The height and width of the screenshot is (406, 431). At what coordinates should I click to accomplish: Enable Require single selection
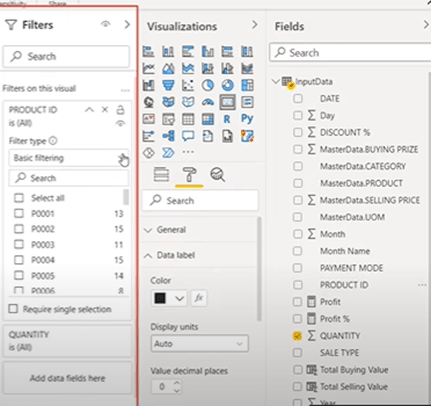coord(13,309)
